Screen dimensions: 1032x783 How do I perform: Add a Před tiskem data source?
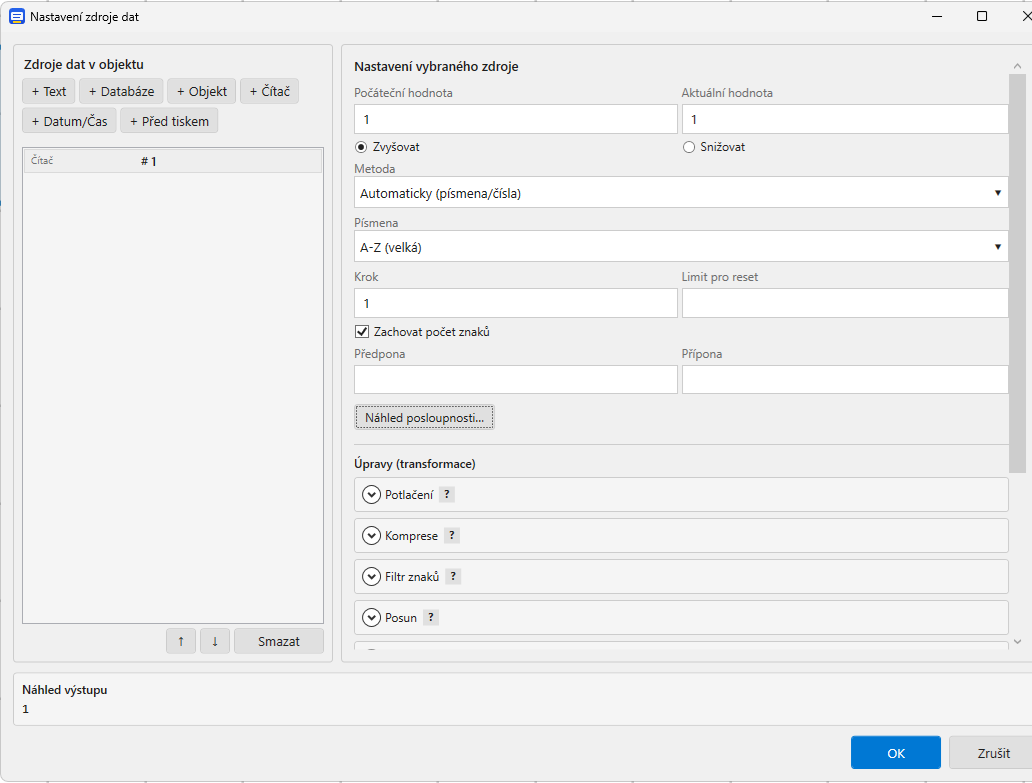tap(169, 121)
